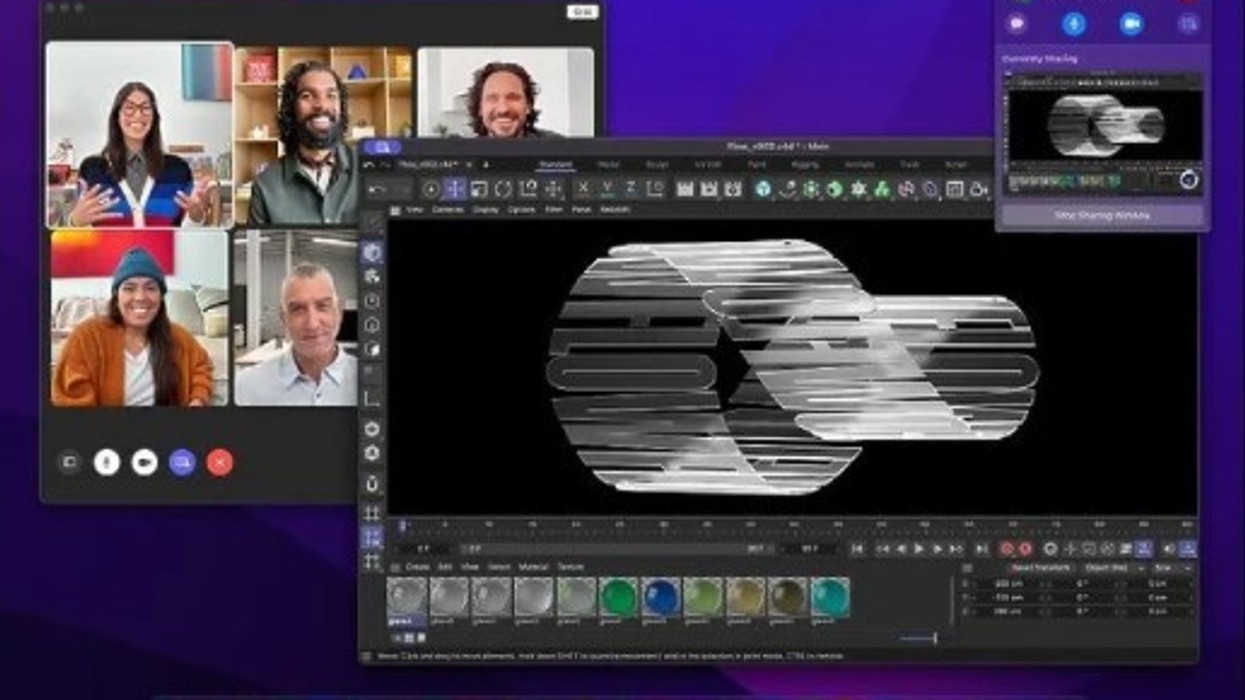
Task: Switch to the Standard layout tab
Action: [x=555, y=164]
